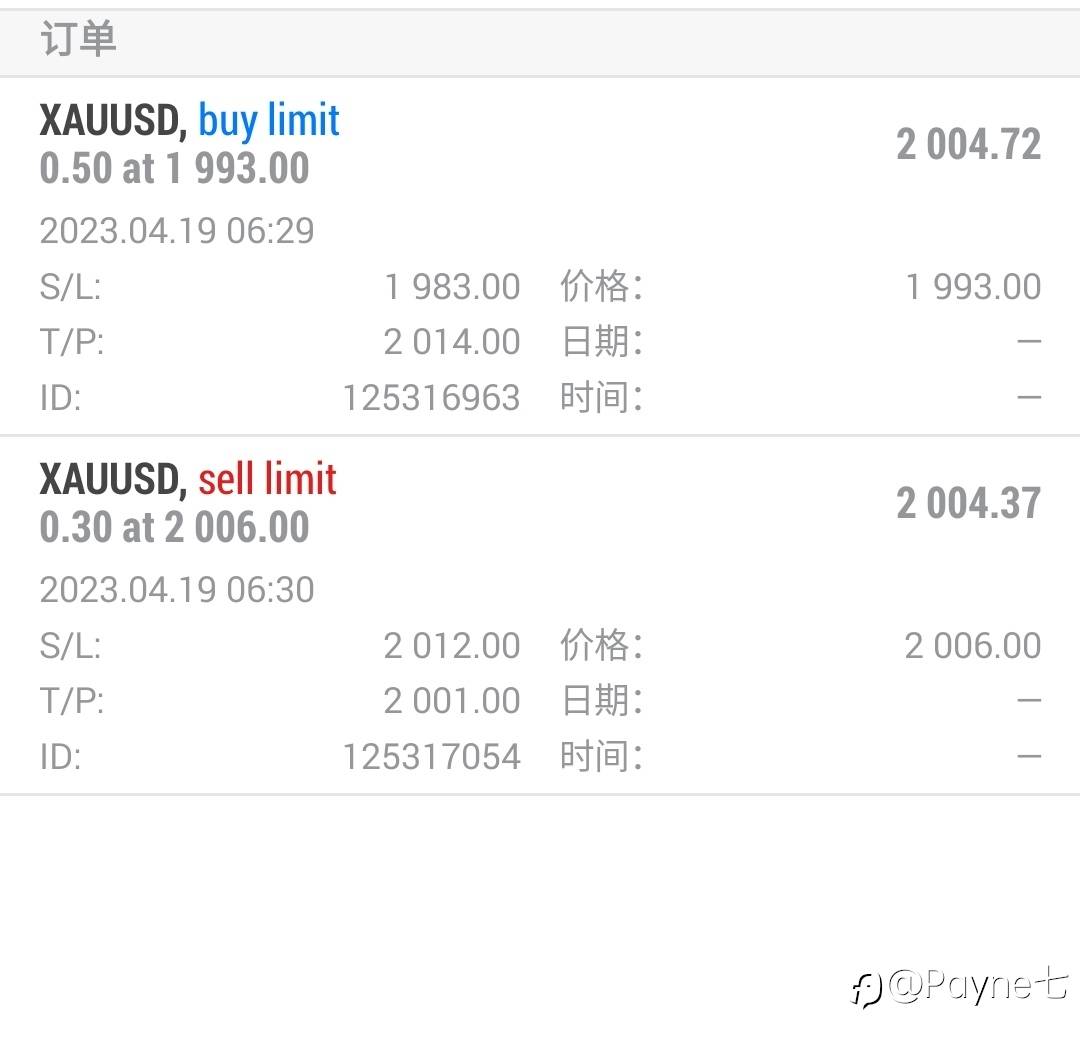Screen dimensions: 1080x1046
Task: Tap order ID 125316963
Action: [x=431, y=398]
